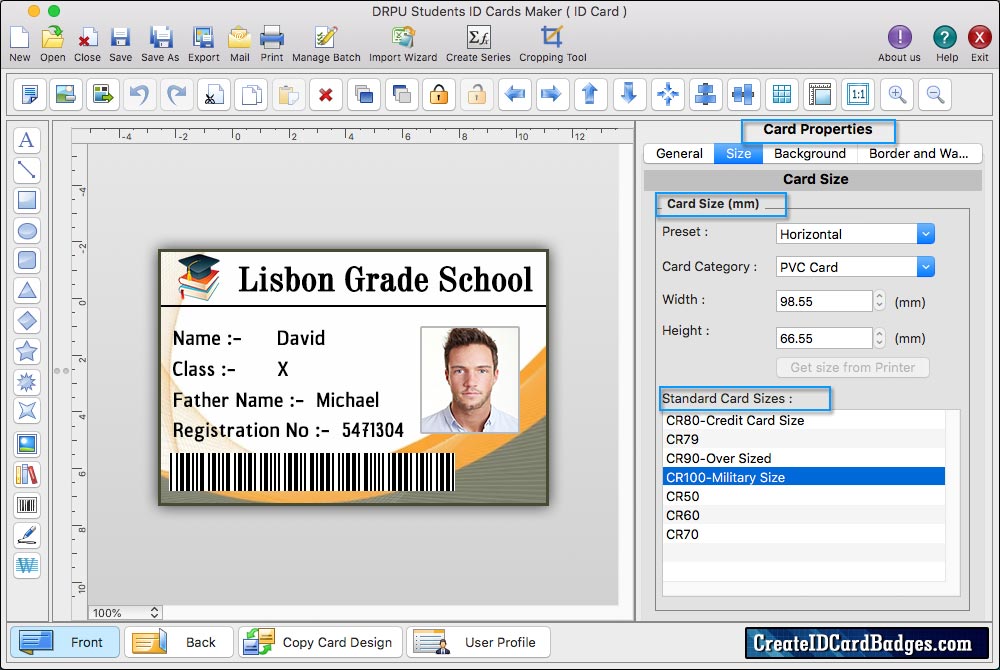Select the Signature pen tool

click(27, 535)
